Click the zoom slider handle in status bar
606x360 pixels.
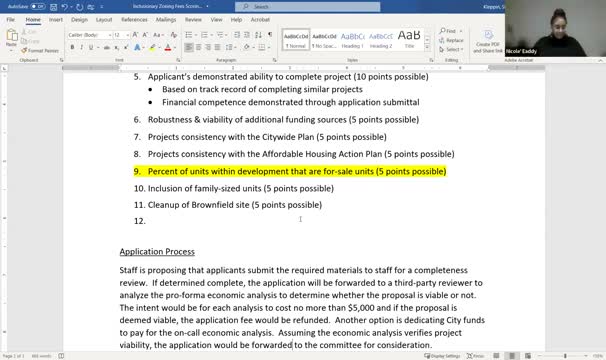565,356
